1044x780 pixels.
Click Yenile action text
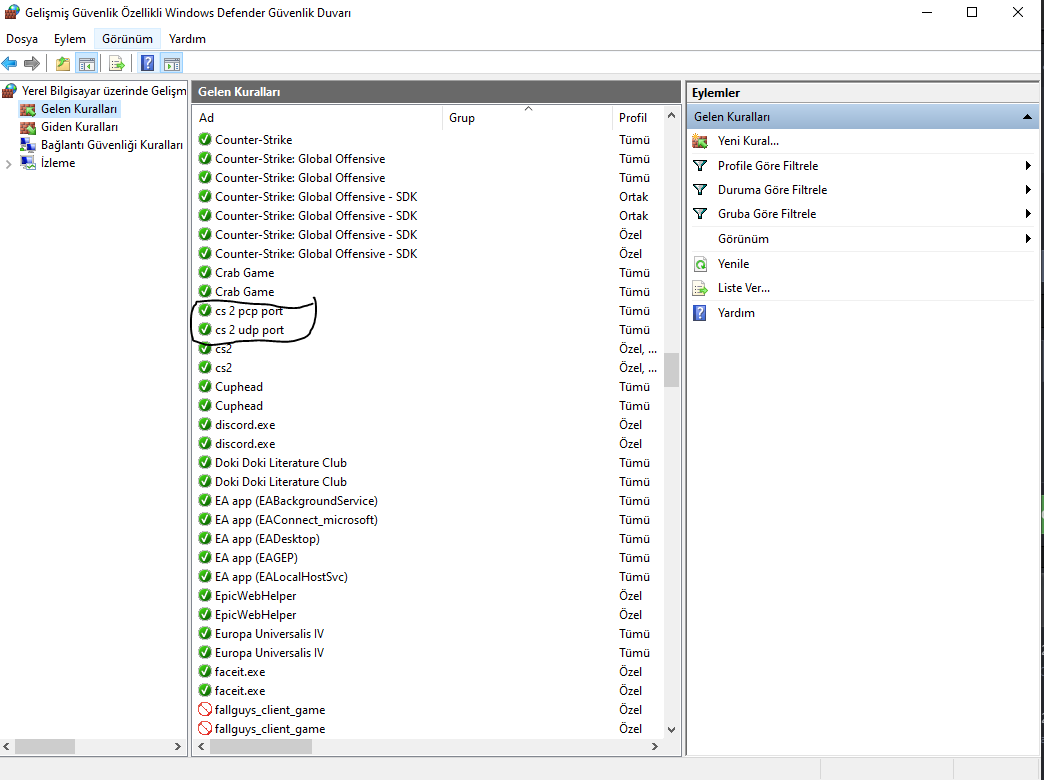[733, 264]
